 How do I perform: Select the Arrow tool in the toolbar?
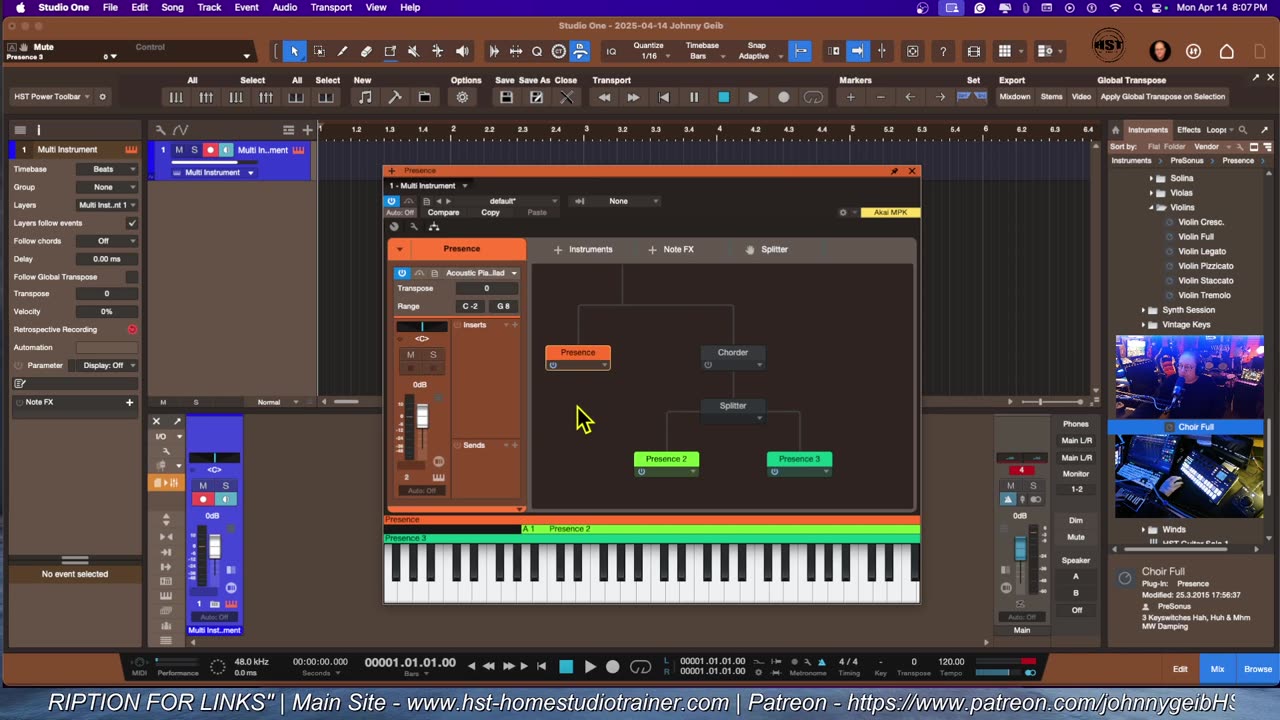pos(294,51)
